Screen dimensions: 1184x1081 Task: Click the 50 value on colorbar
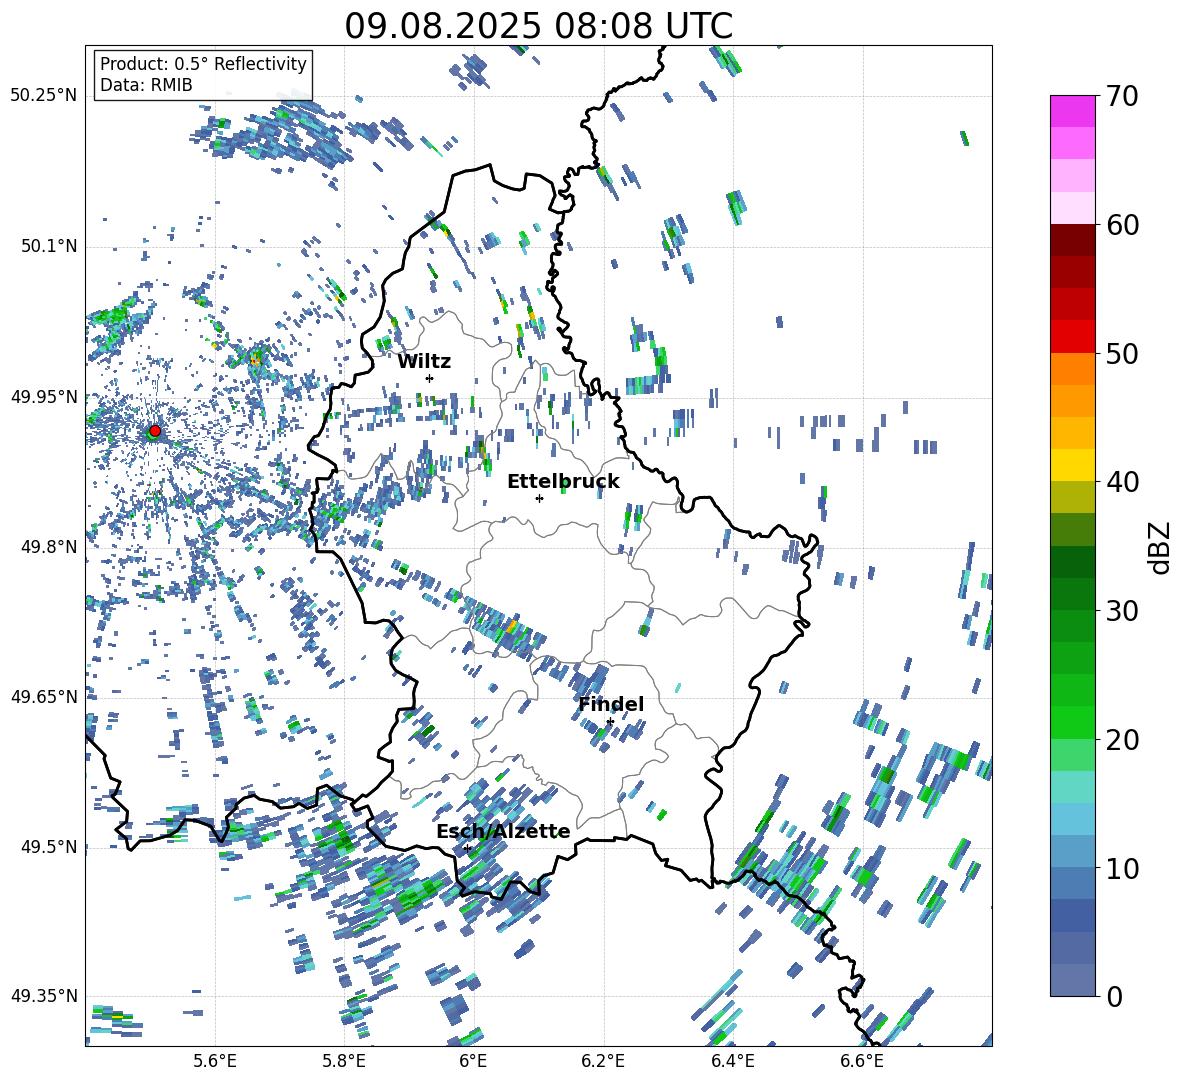(x=1121, y=353)
